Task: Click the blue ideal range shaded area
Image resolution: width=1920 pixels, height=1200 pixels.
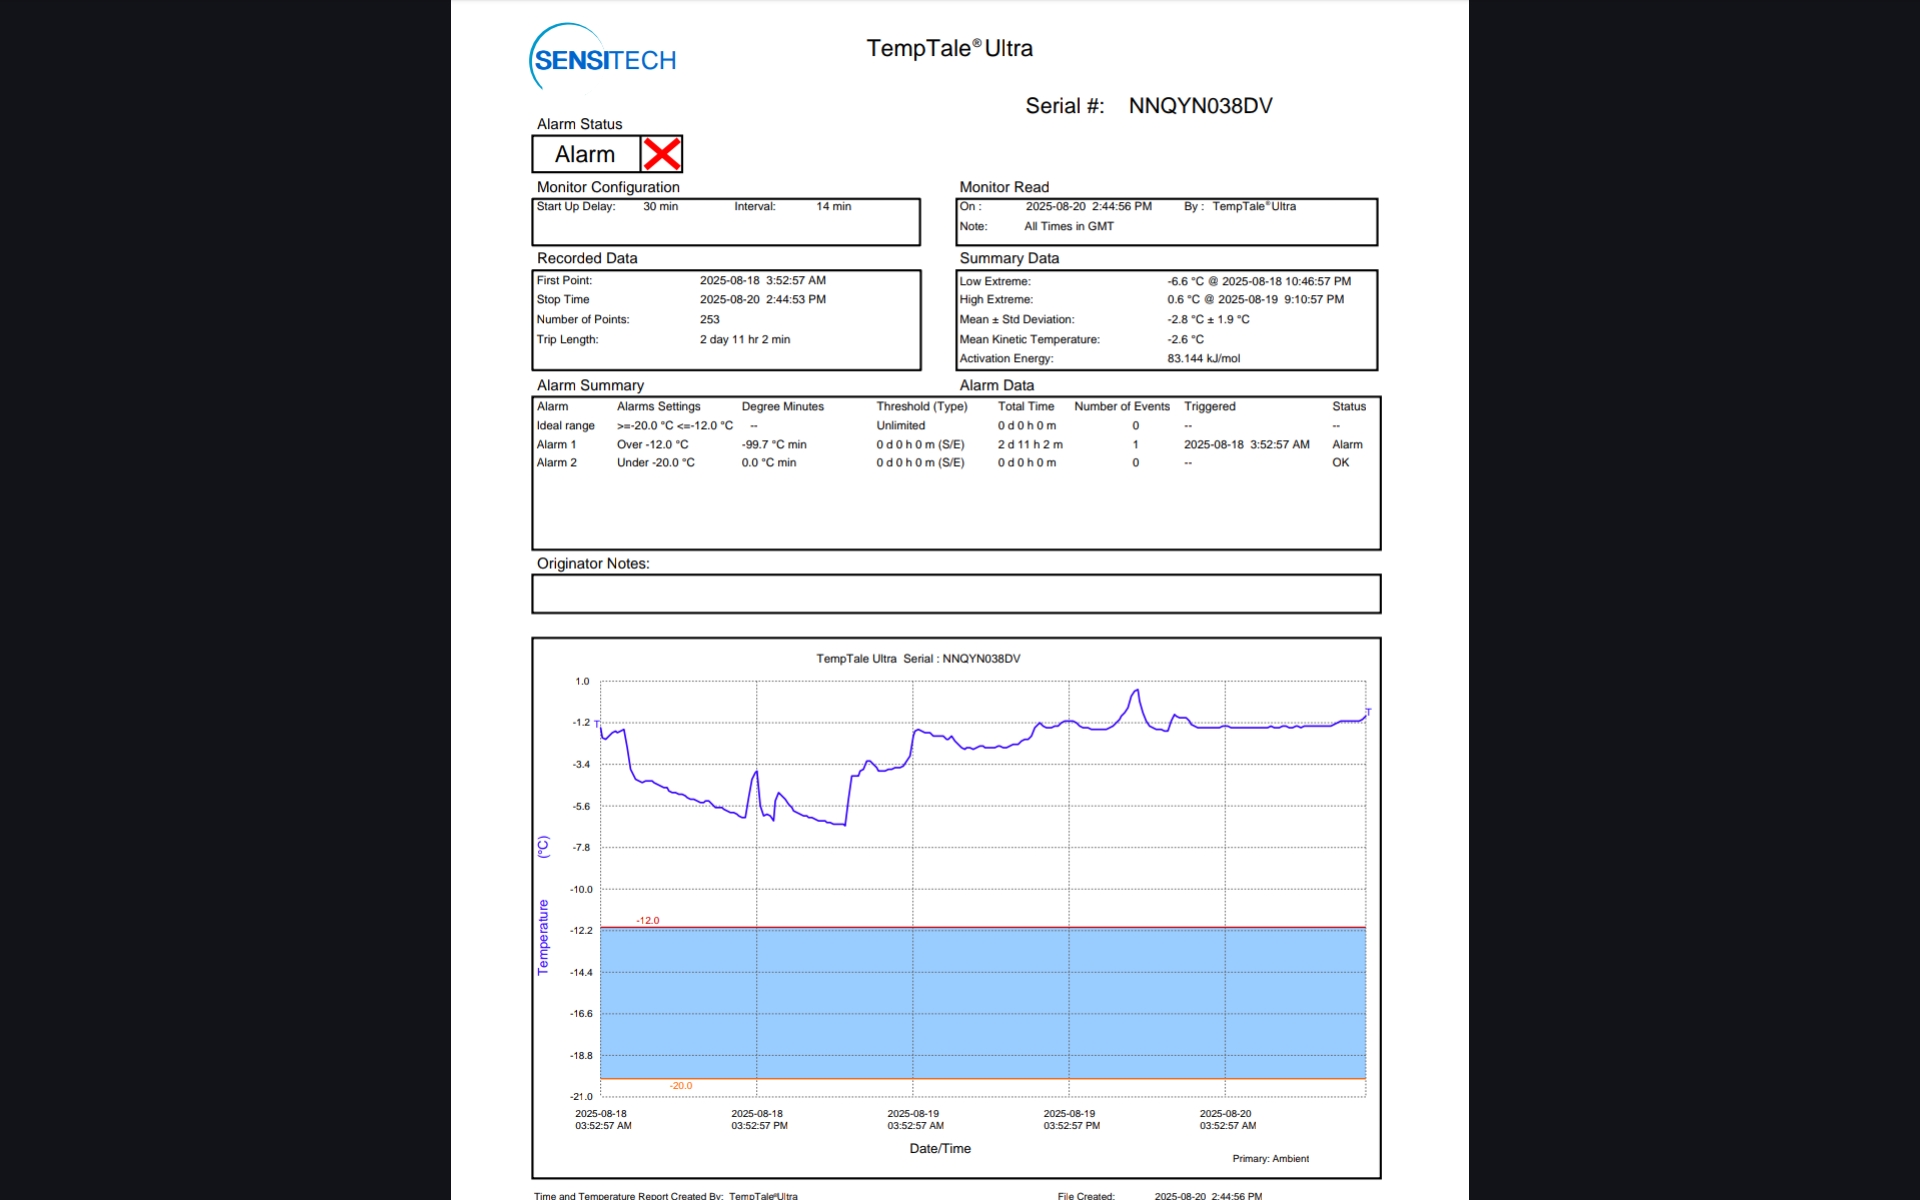Action: [982, 1002]
